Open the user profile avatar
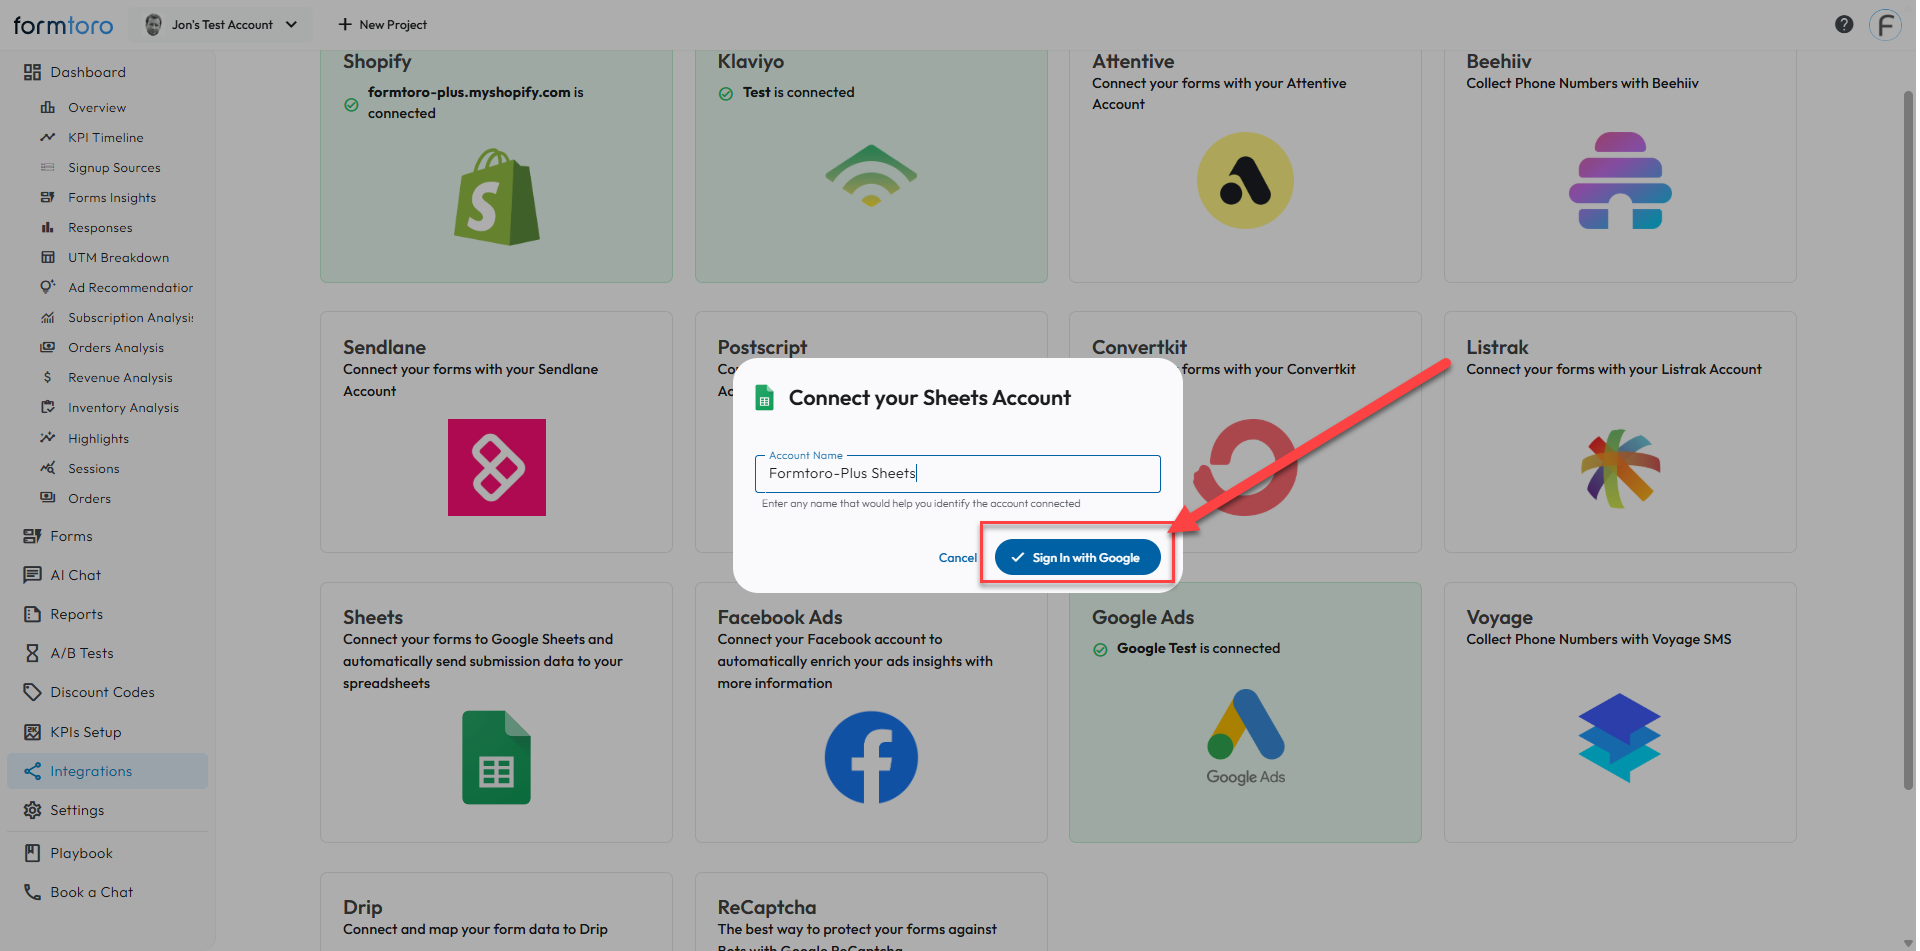 1885,25
